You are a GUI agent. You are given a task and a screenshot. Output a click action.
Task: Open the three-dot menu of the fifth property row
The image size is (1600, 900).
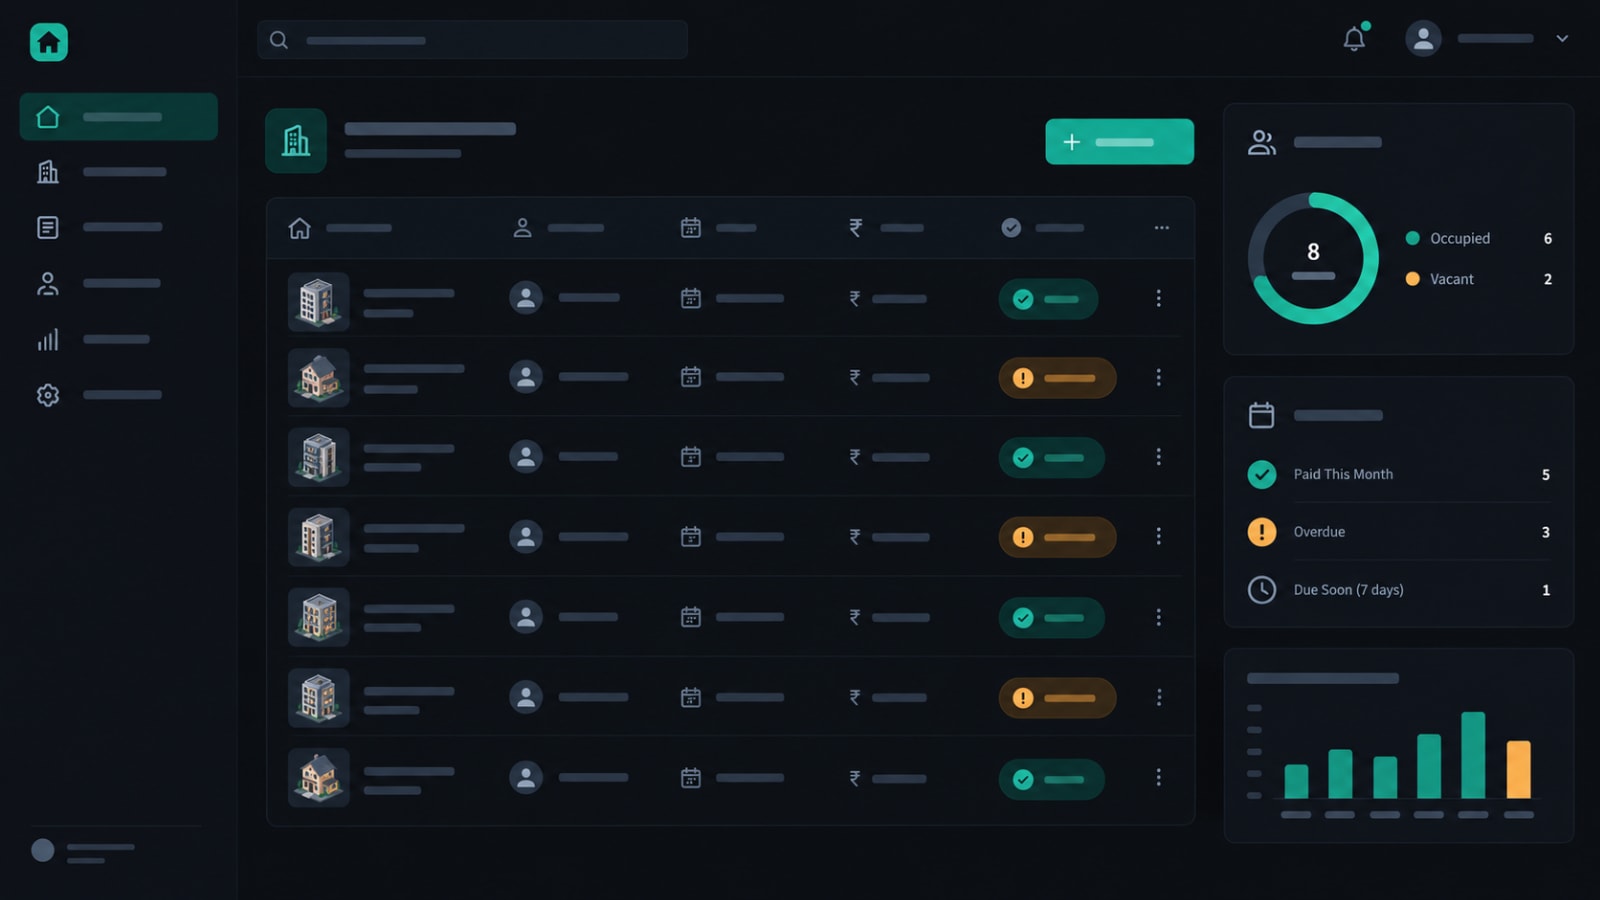(1159, 617)
